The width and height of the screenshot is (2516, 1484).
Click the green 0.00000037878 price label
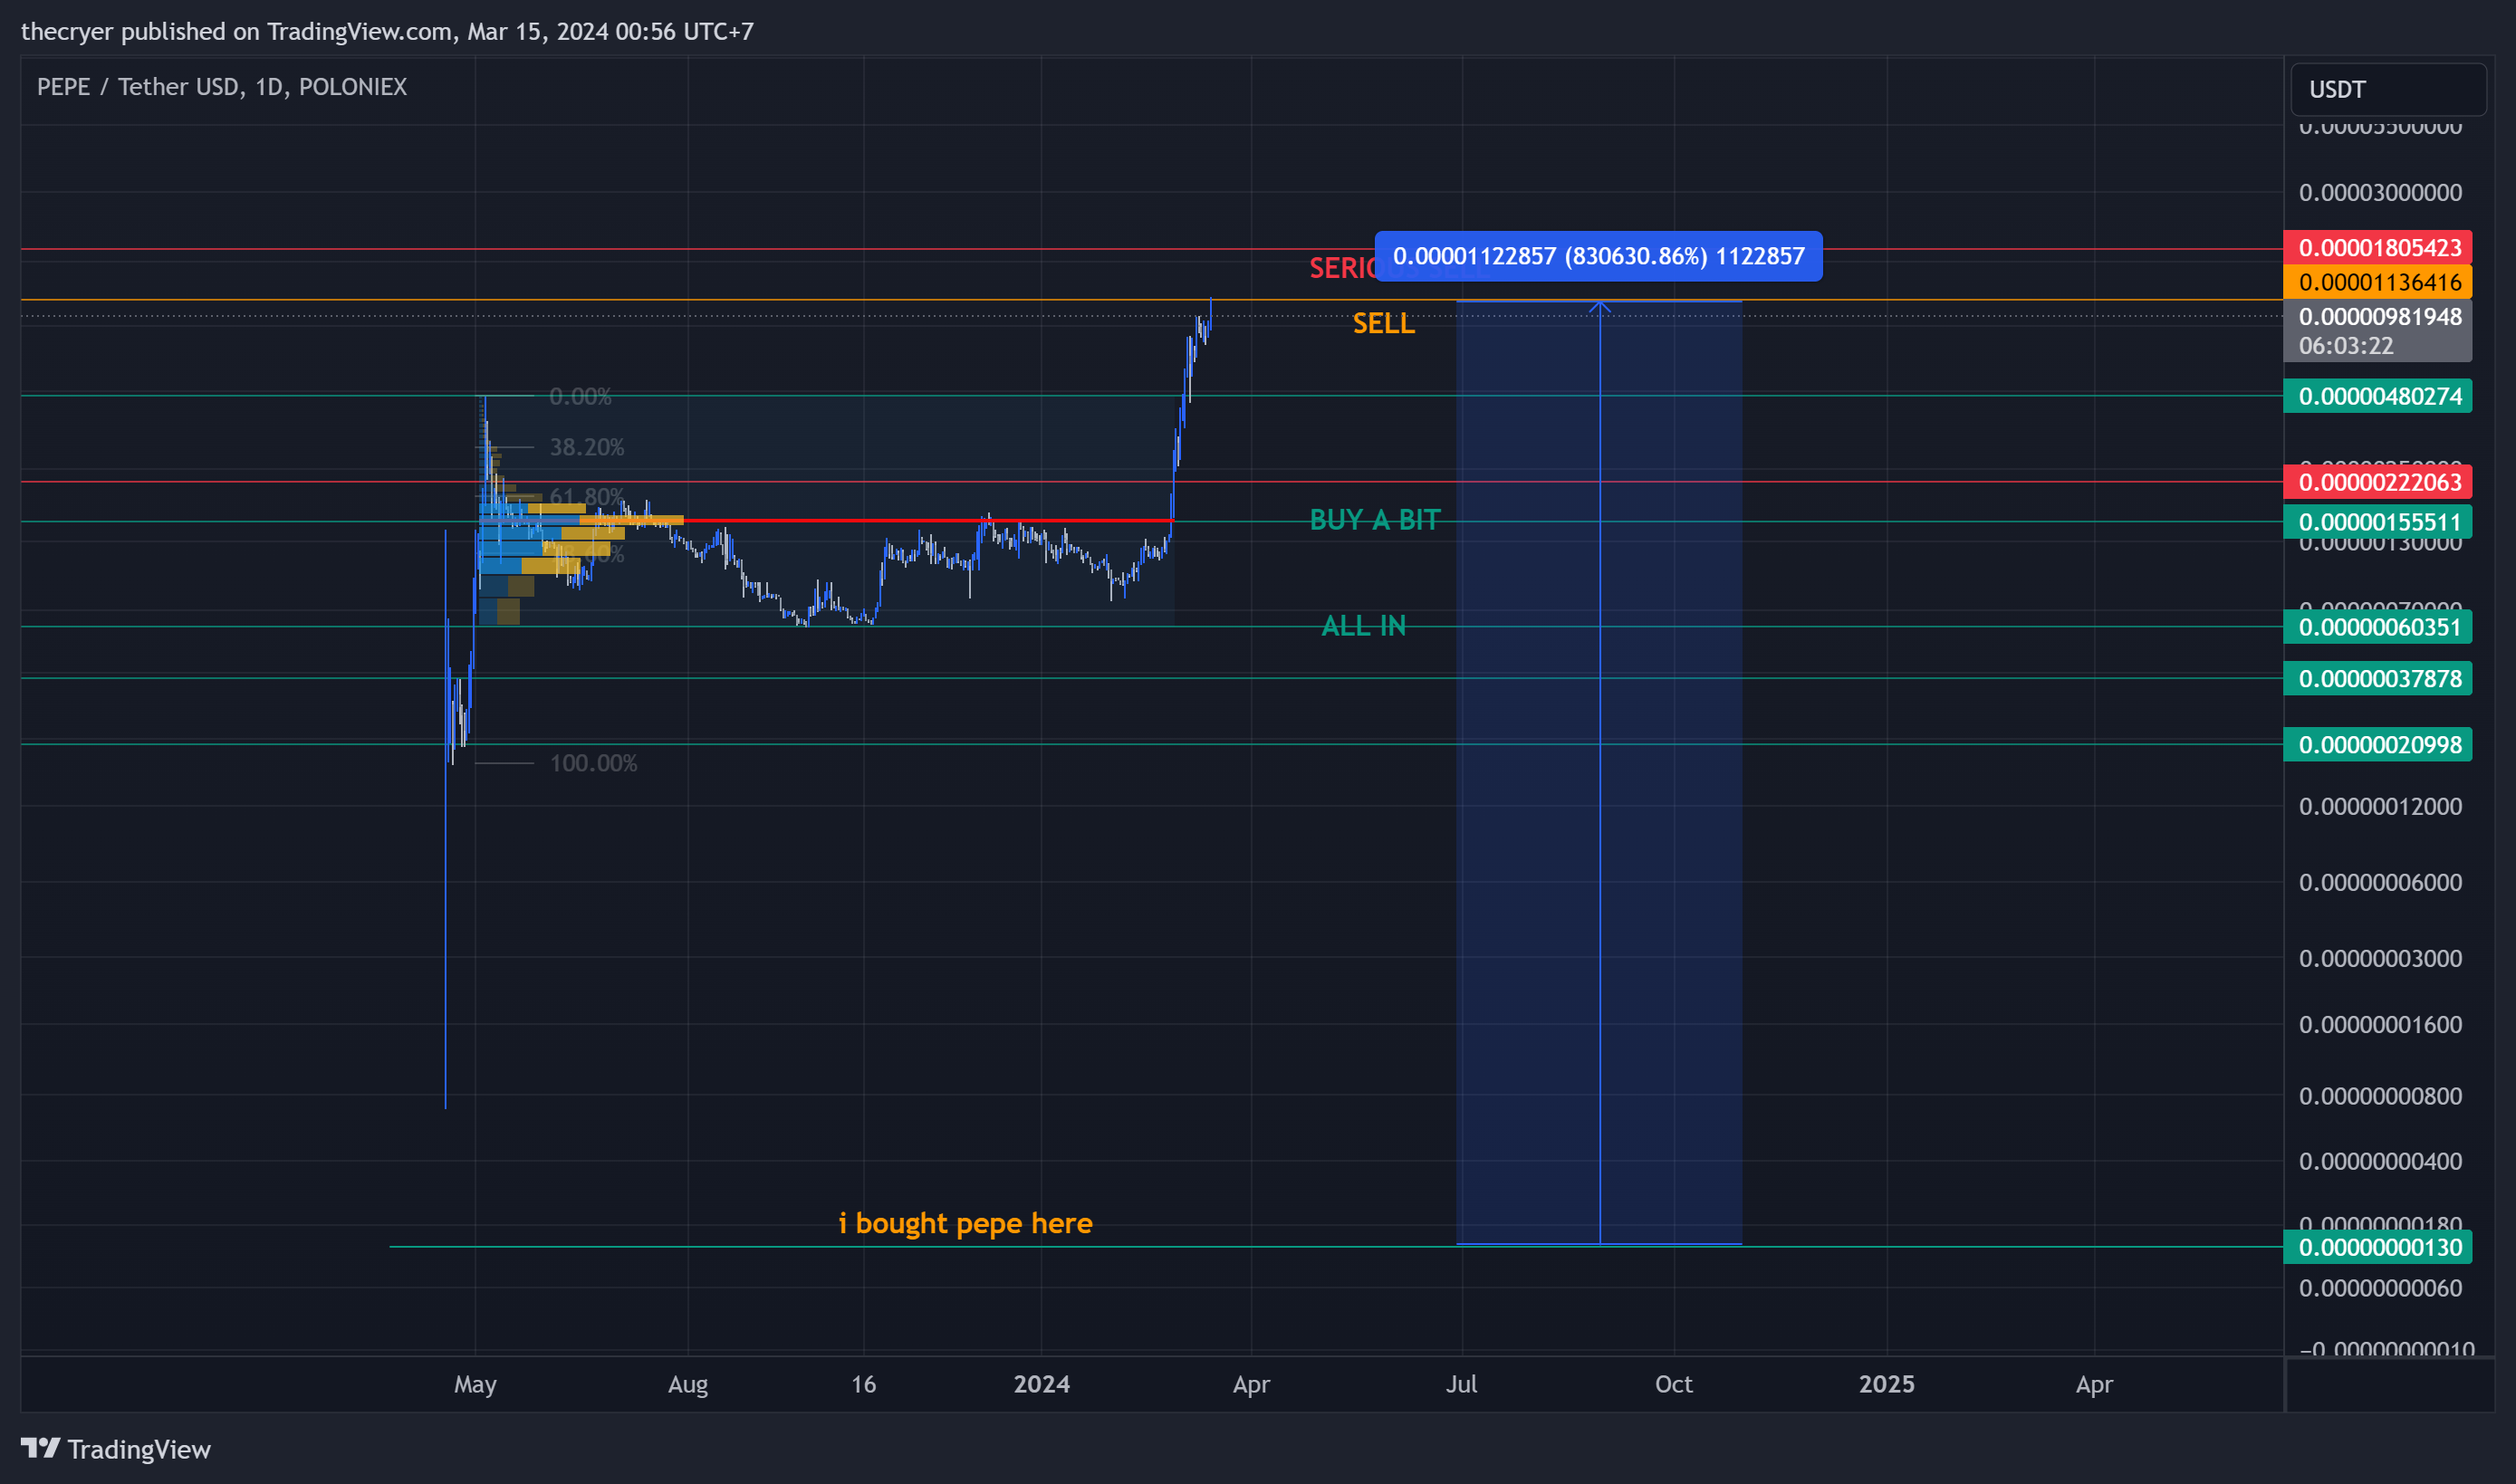tap(2378, 679)
